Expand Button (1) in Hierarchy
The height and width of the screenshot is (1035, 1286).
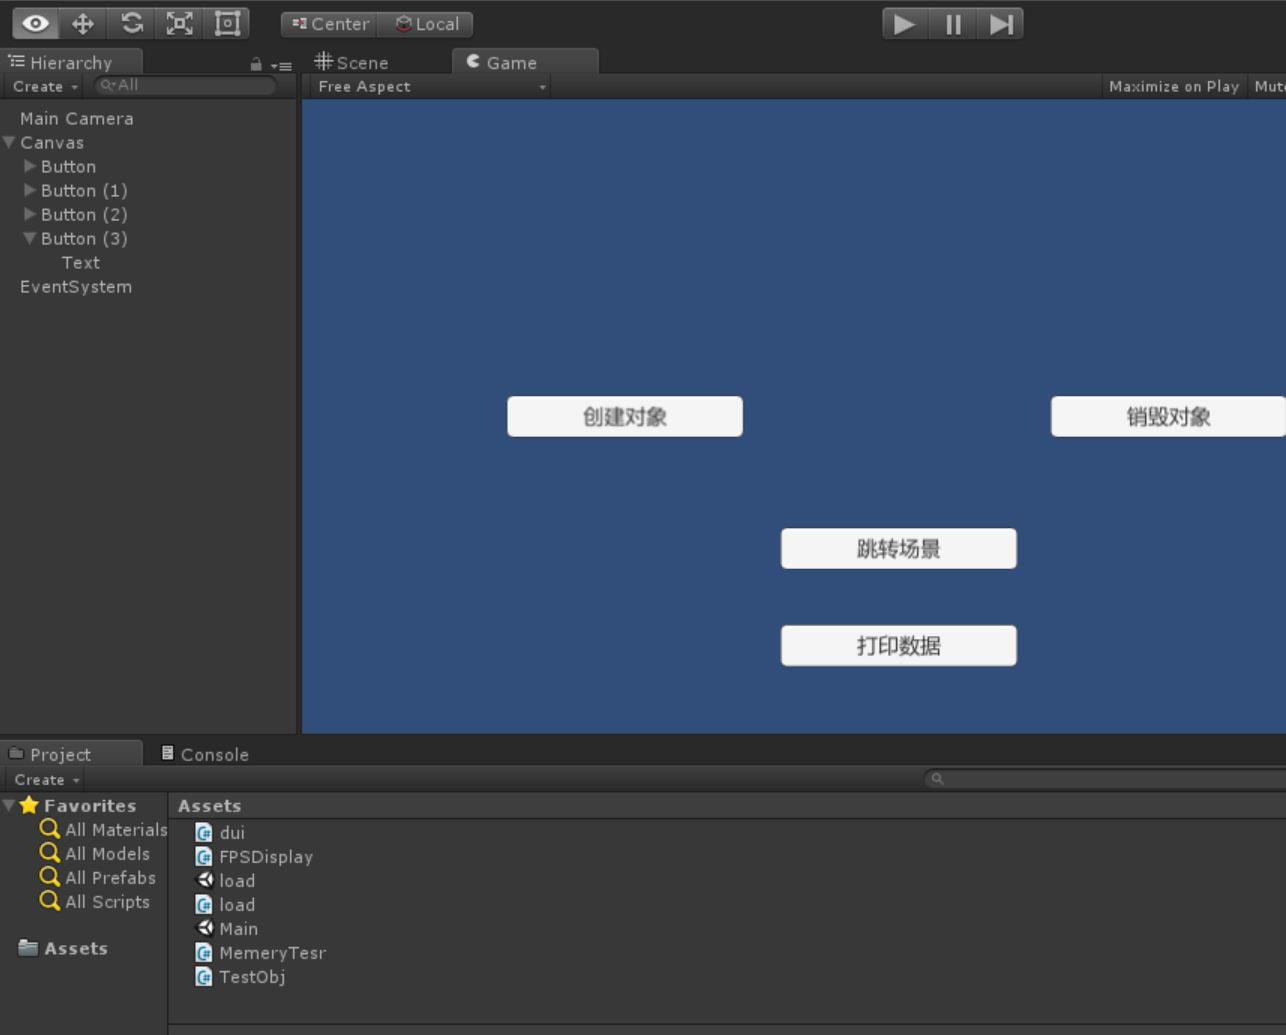click(30, 190)
